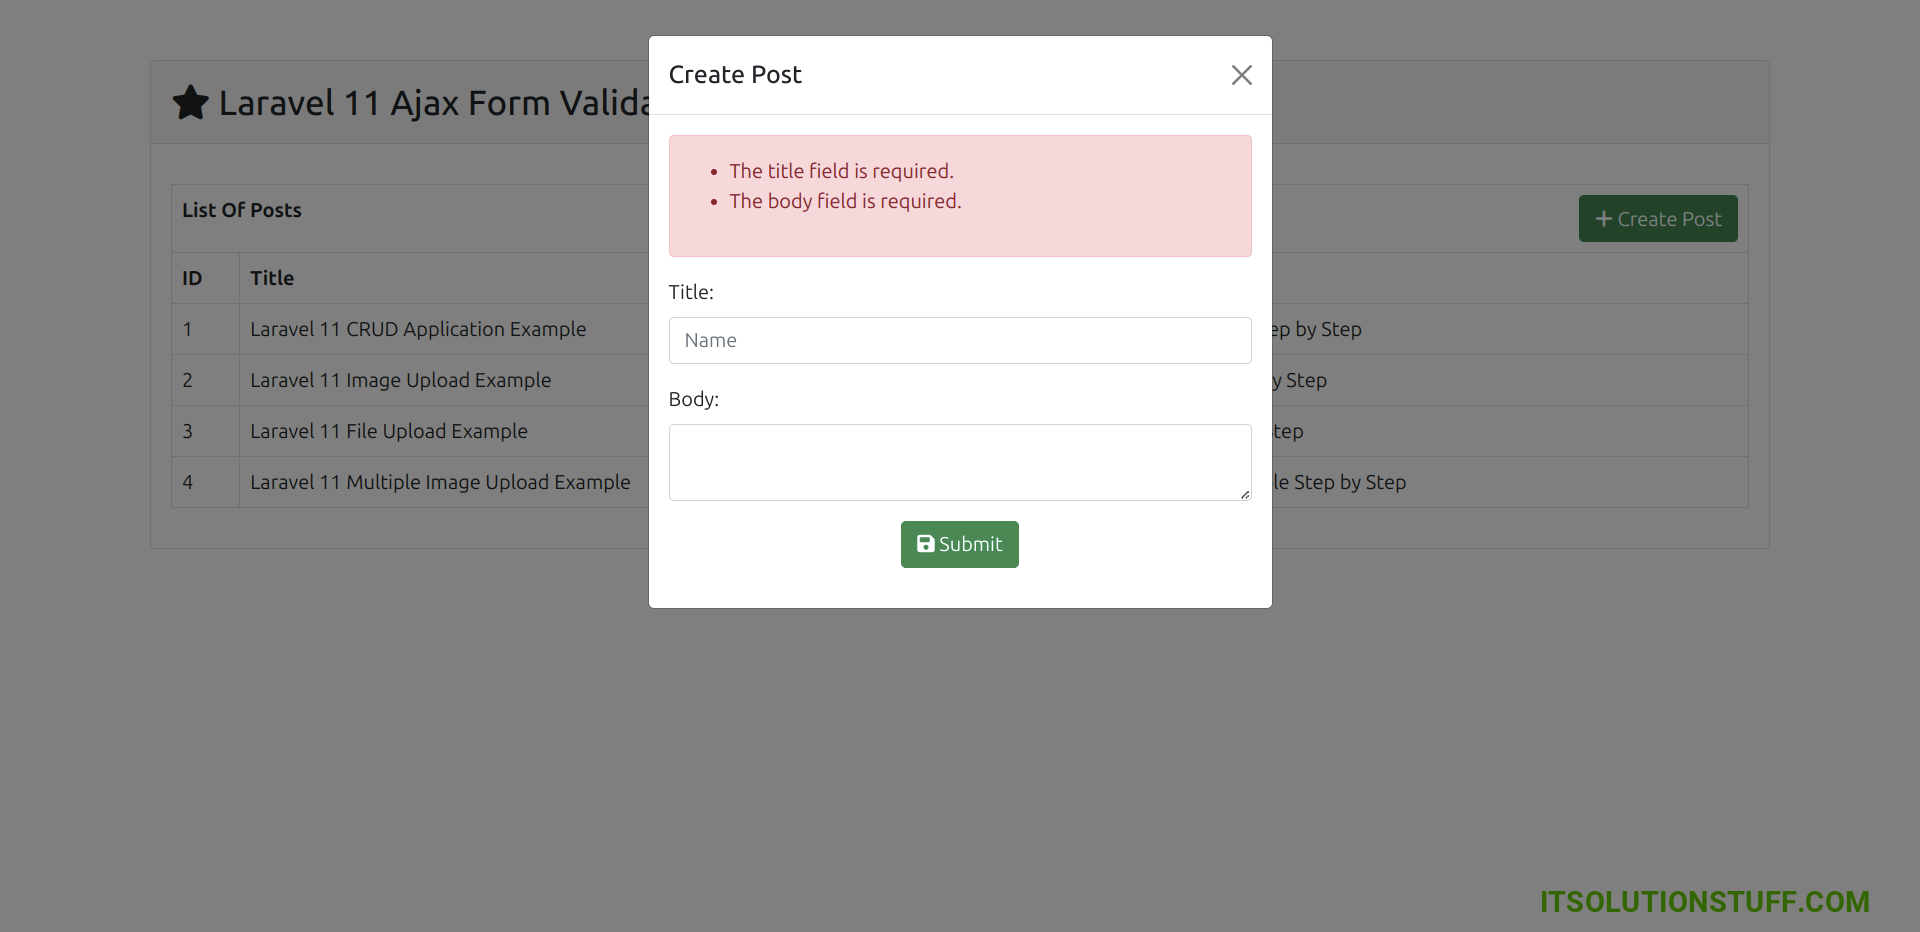The height and width of the screenshot is (932, 1920).
Task: Select 'The body field is required.' error text
Action: (x=845, y=201)
